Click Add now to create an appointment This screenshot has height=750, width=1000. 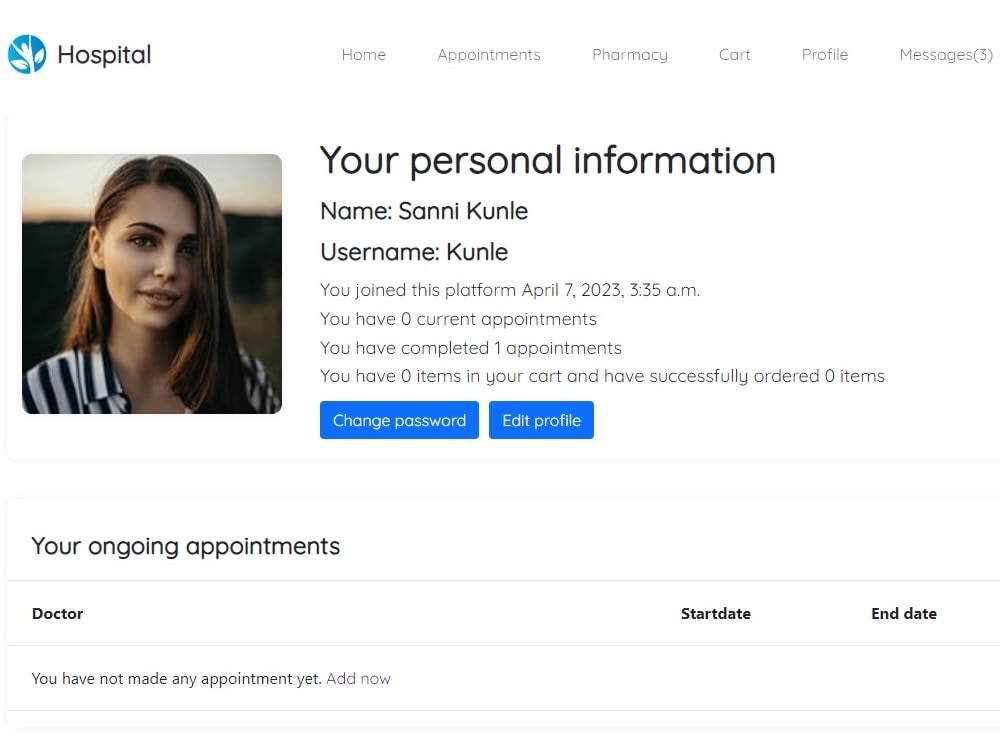click(358, 678)
